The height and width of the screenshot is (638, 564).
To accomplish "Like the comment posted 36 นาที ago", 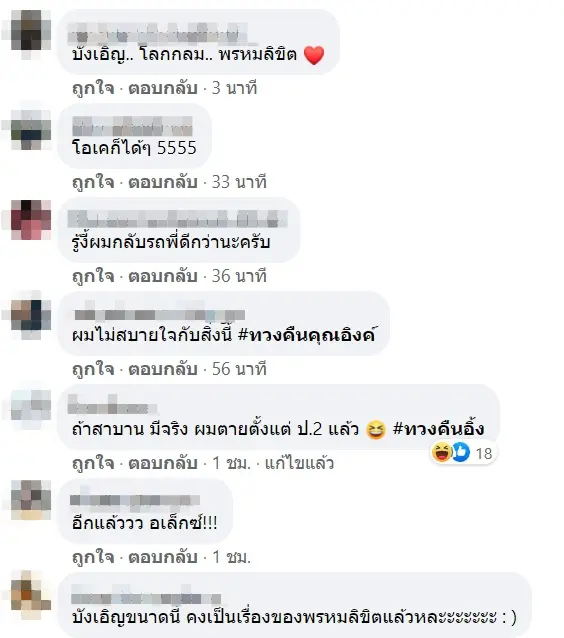I will [x=93, y=276].
